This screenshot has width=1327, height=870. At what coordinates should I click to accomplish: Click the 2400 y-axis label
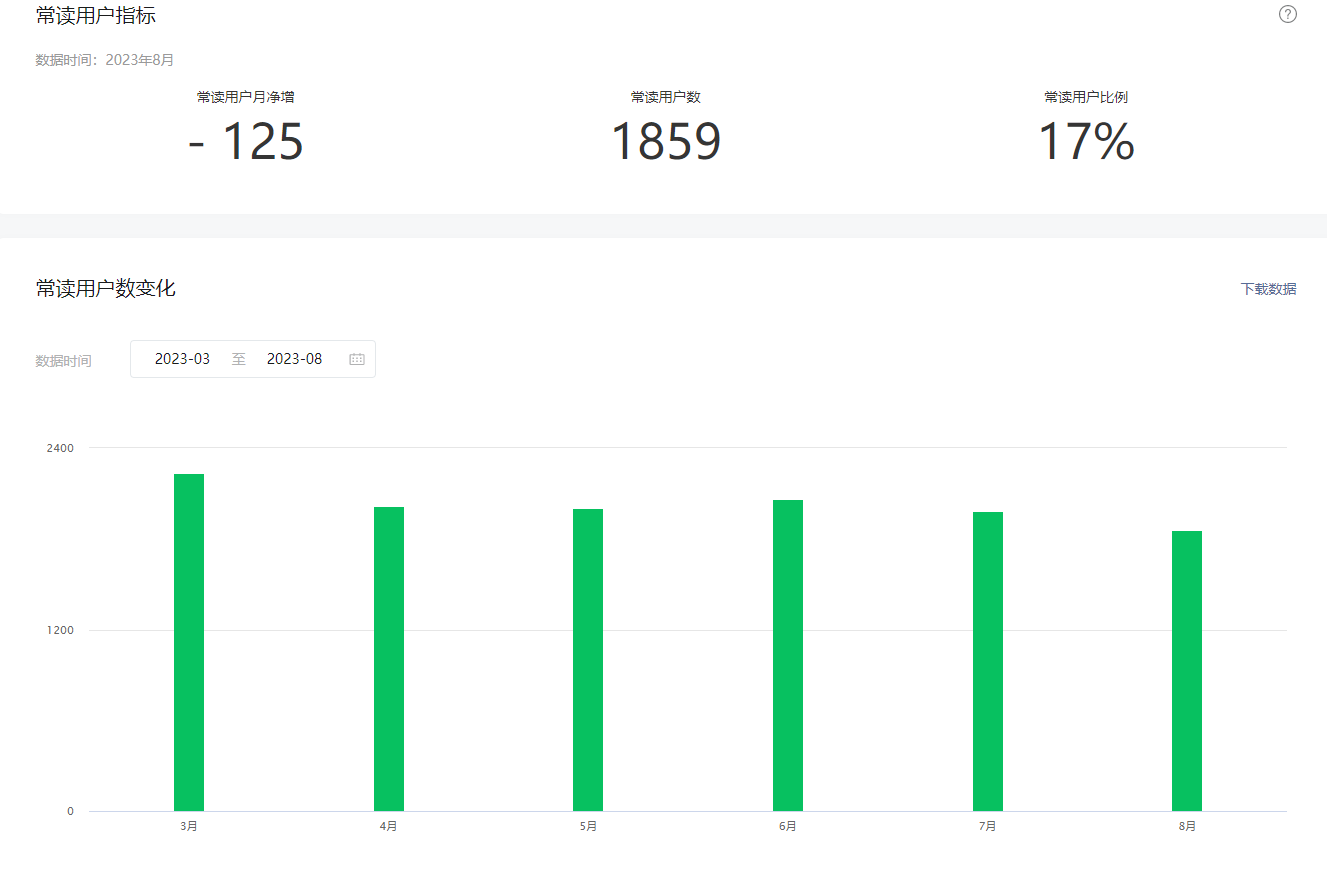click(x=60, y=447)
